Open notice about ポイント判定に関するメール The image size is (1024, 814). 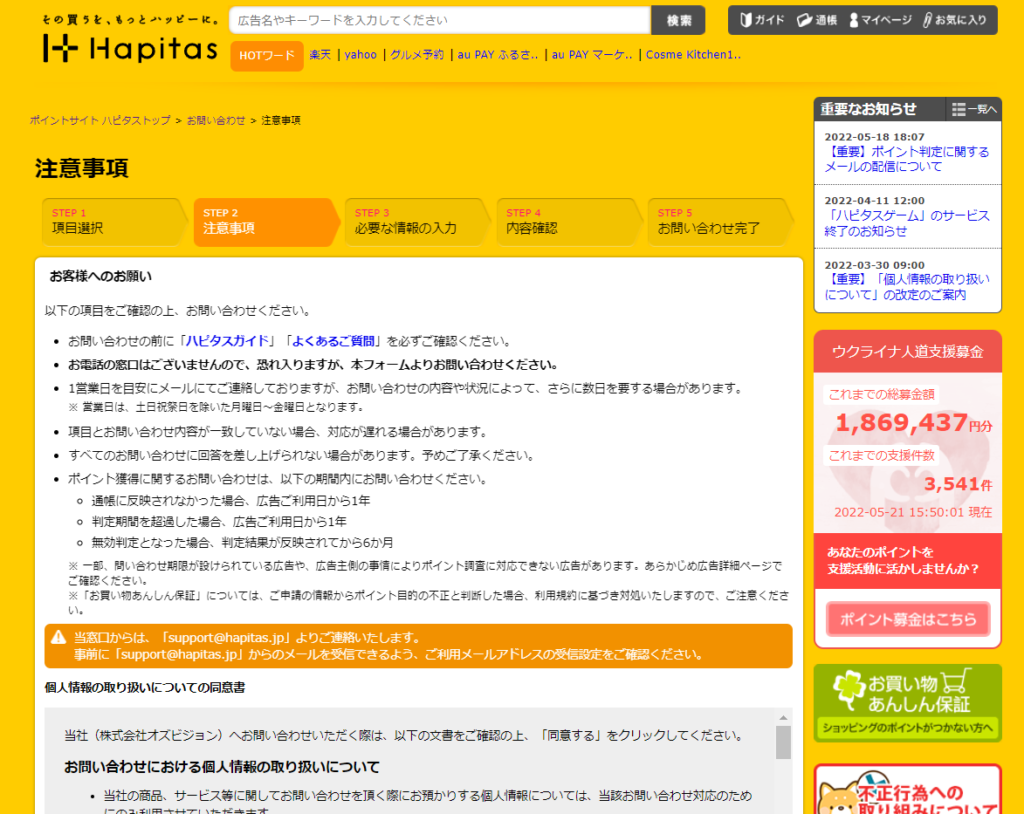click(x=906, y=159)
